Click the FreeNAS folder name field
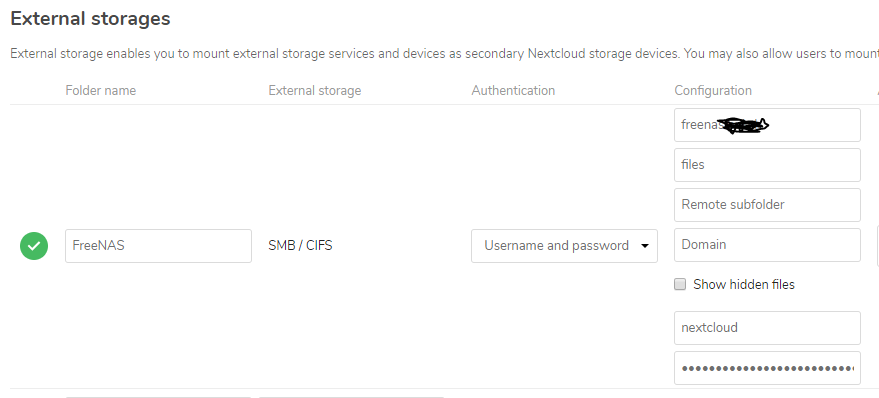Viewport: 879px width, 398px height. coord(158,246)
